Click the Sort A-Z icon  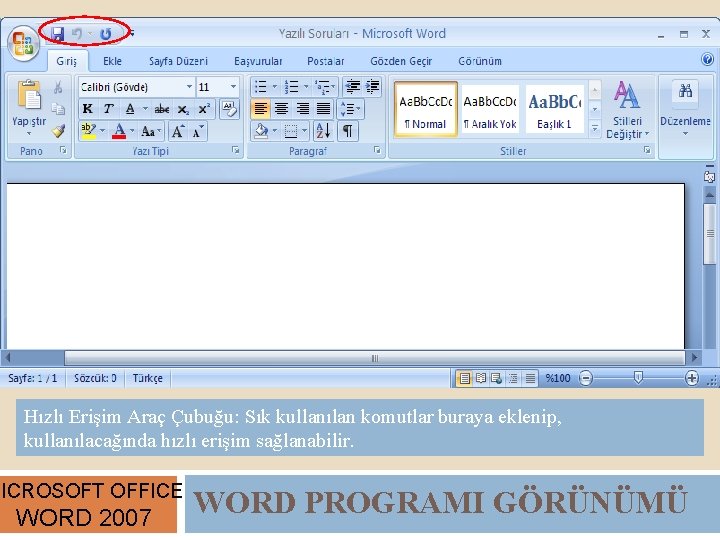pyautogui.click(x=324, y=131)
